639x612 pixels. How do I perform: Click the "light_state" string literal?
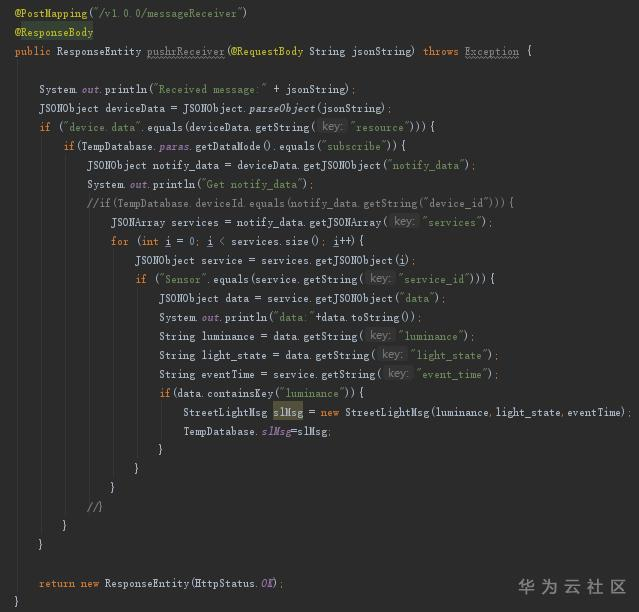click(449, 355)
